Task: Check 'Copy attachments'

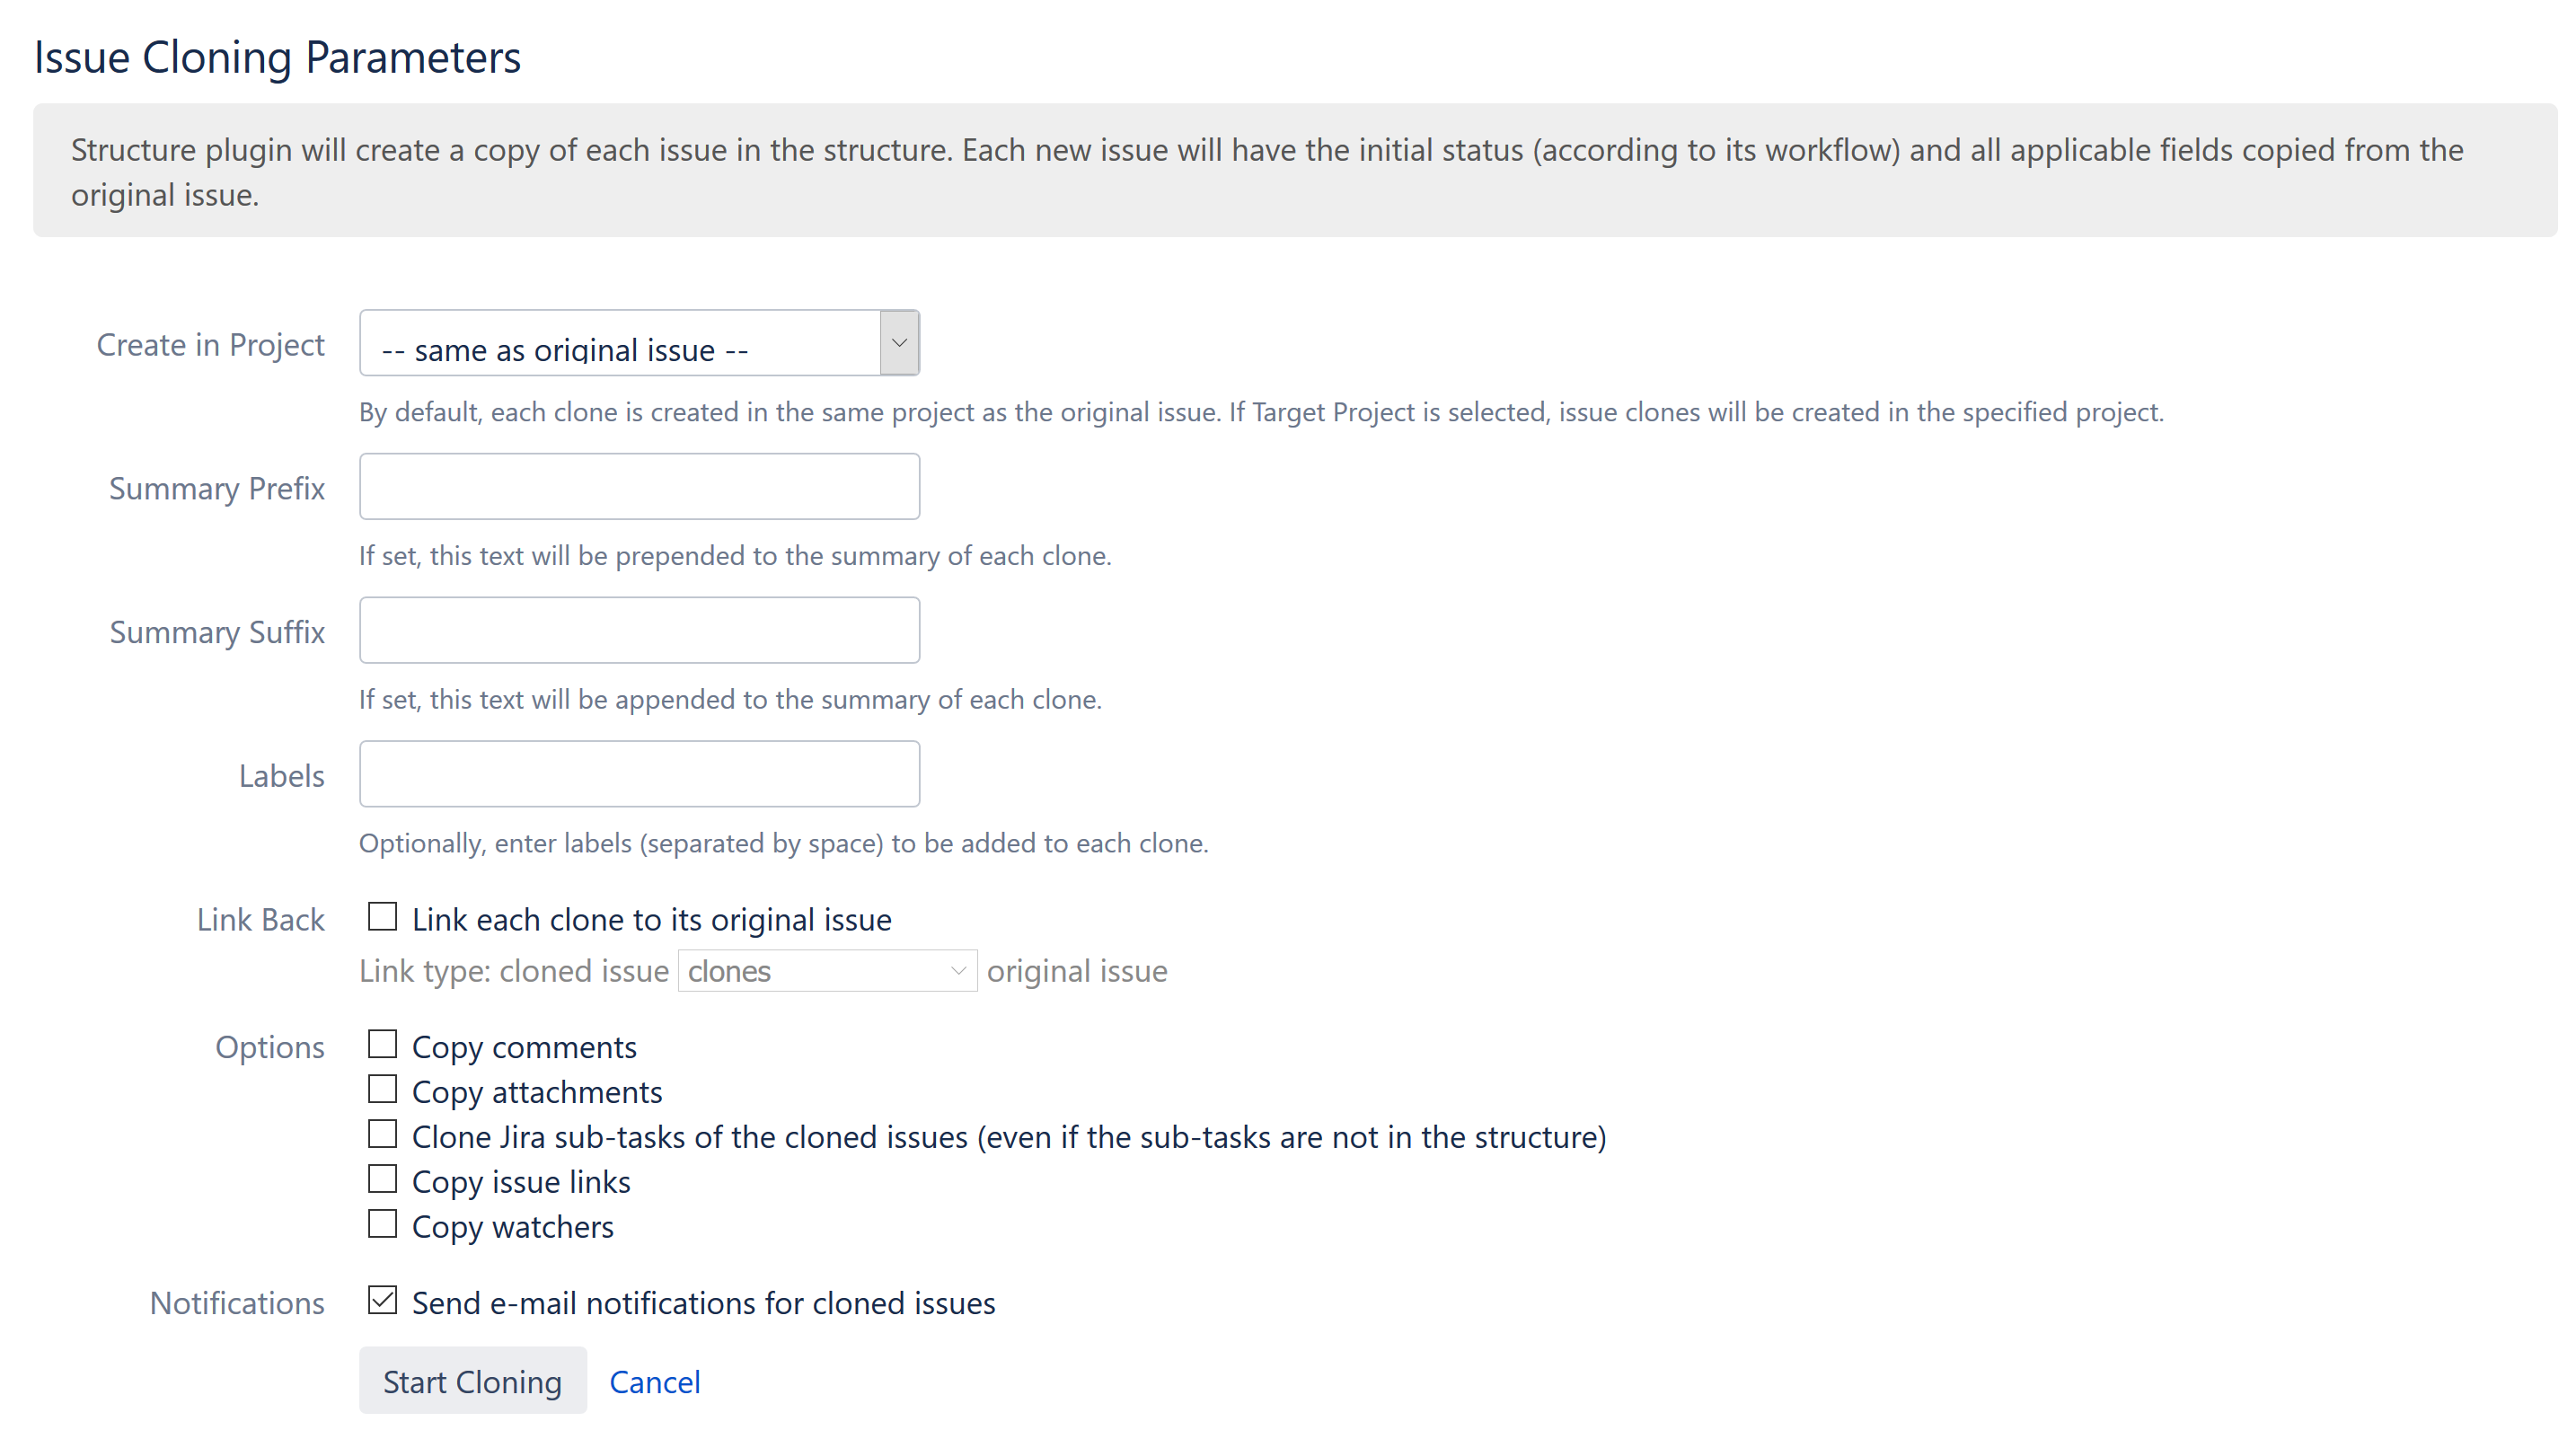Action: point(381,1088)
